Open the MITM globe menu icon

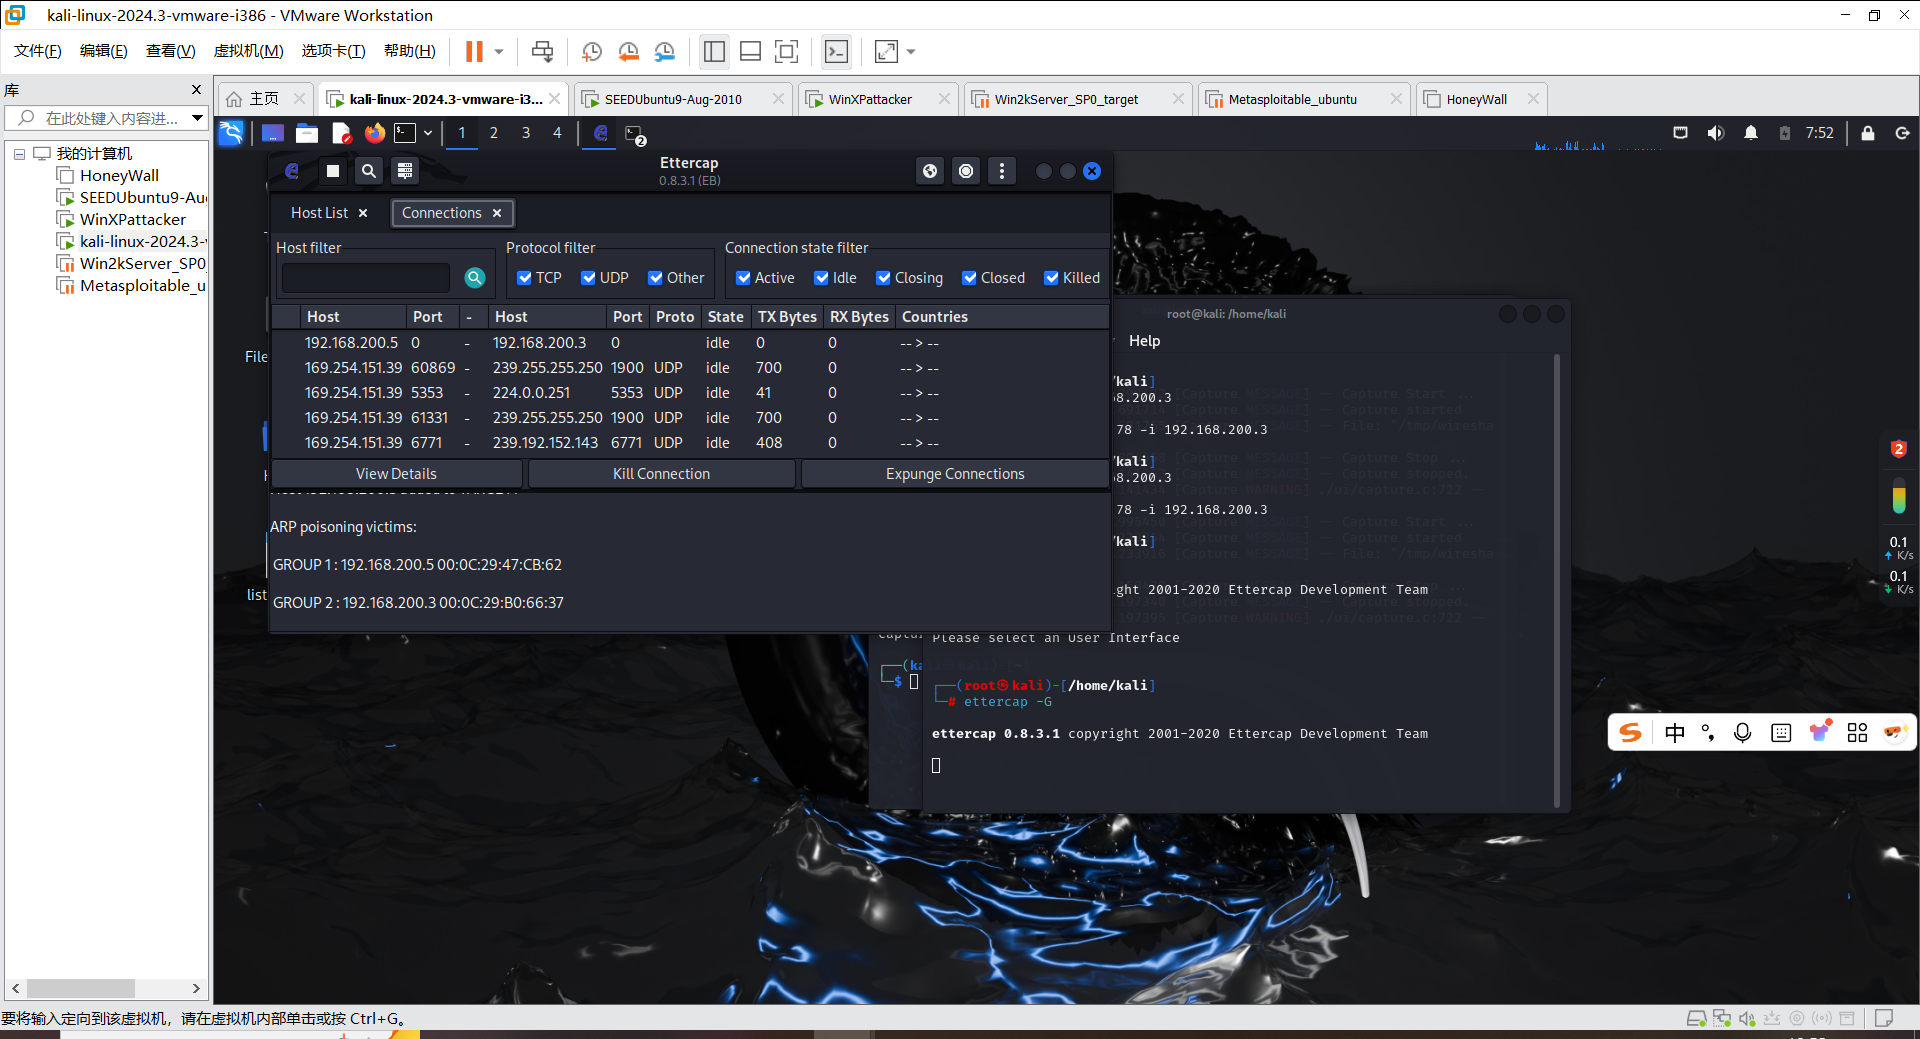(930, 171)
